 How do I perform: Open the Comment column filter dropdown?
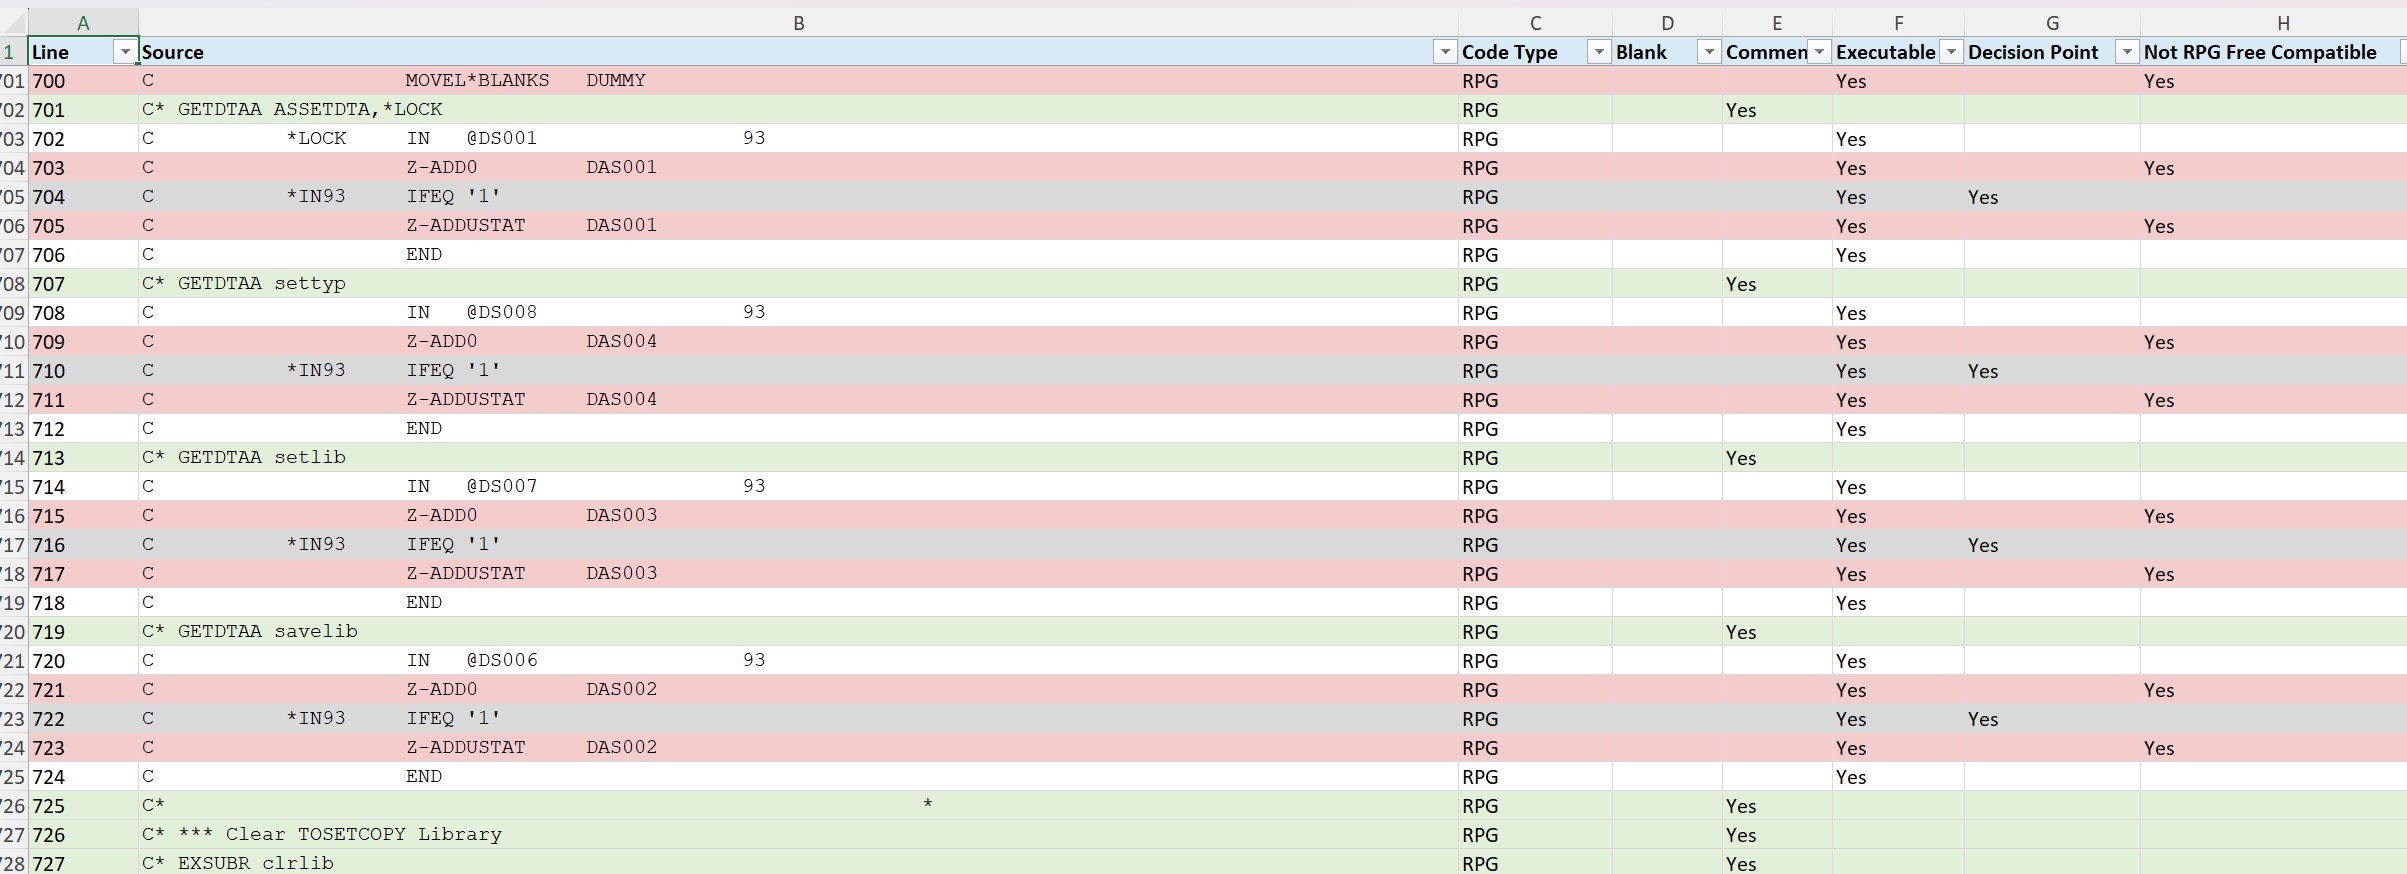(1819, 52)
